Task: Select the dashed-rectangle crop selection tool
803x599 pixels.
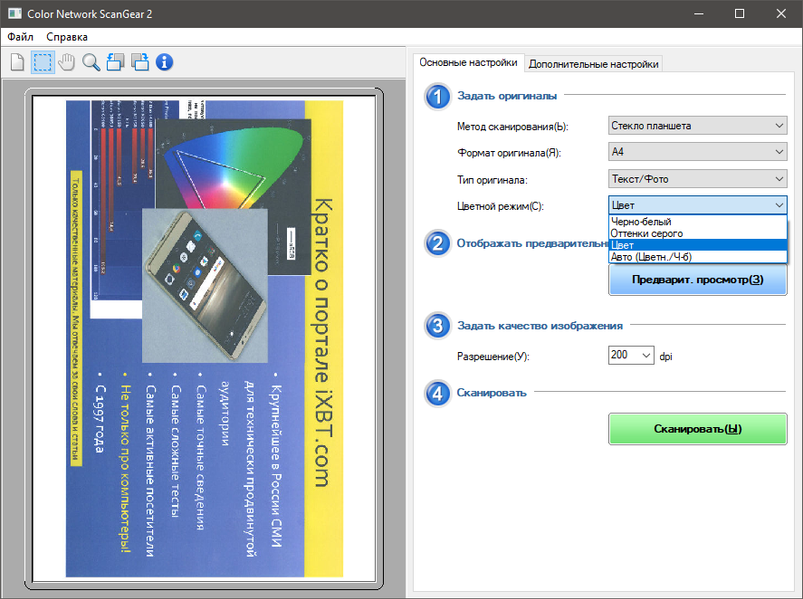Action: pos(43,62)
